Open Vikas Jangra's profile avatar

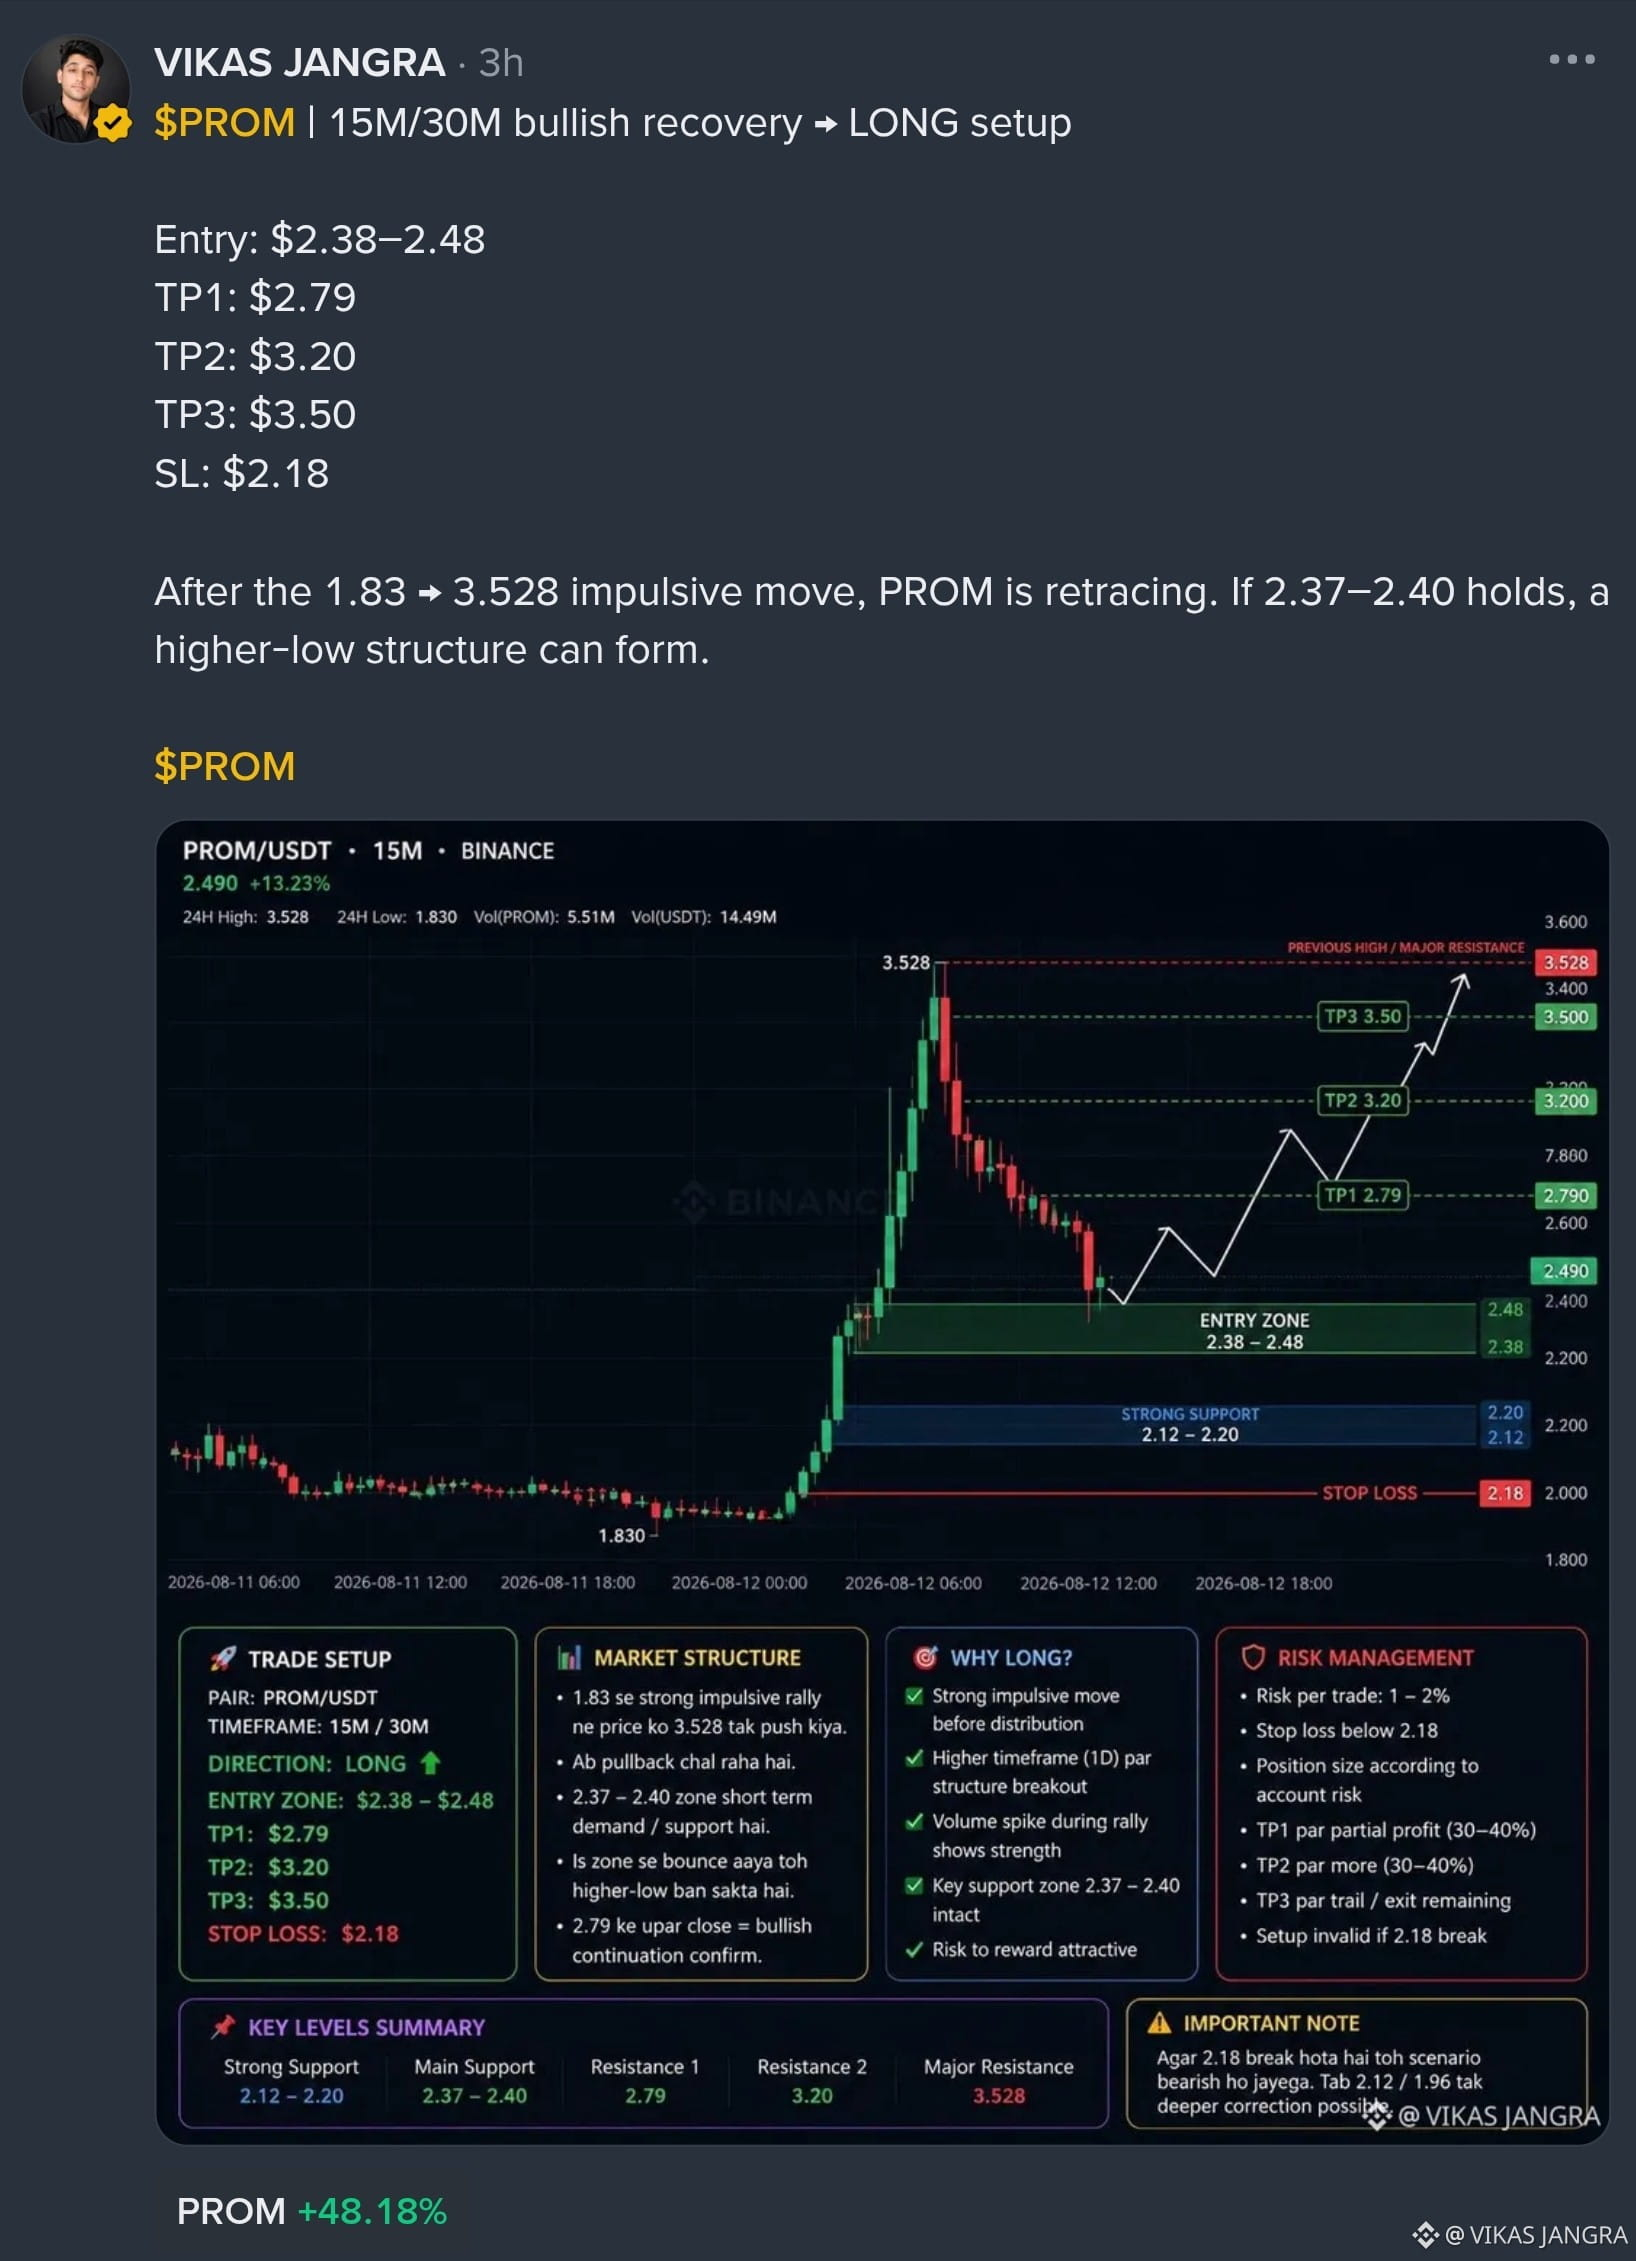[76, 90]
